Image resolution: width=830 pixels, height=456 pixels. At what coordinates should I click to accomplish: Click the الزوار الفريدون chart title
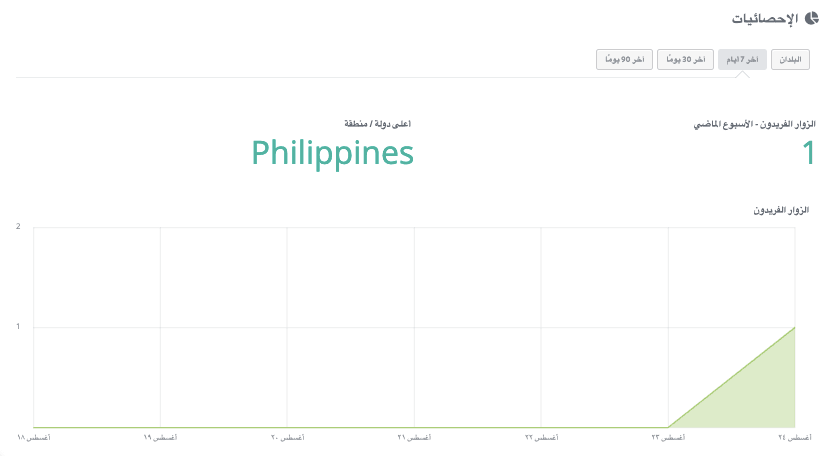coord(781,210)
